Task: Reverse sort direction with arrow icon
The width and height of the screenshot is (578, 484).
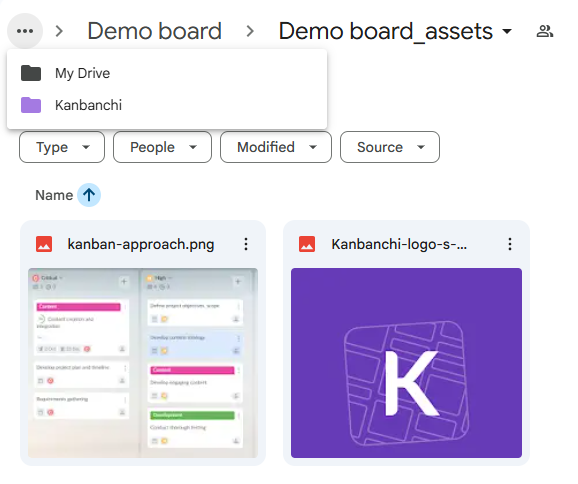Action: 89,195
